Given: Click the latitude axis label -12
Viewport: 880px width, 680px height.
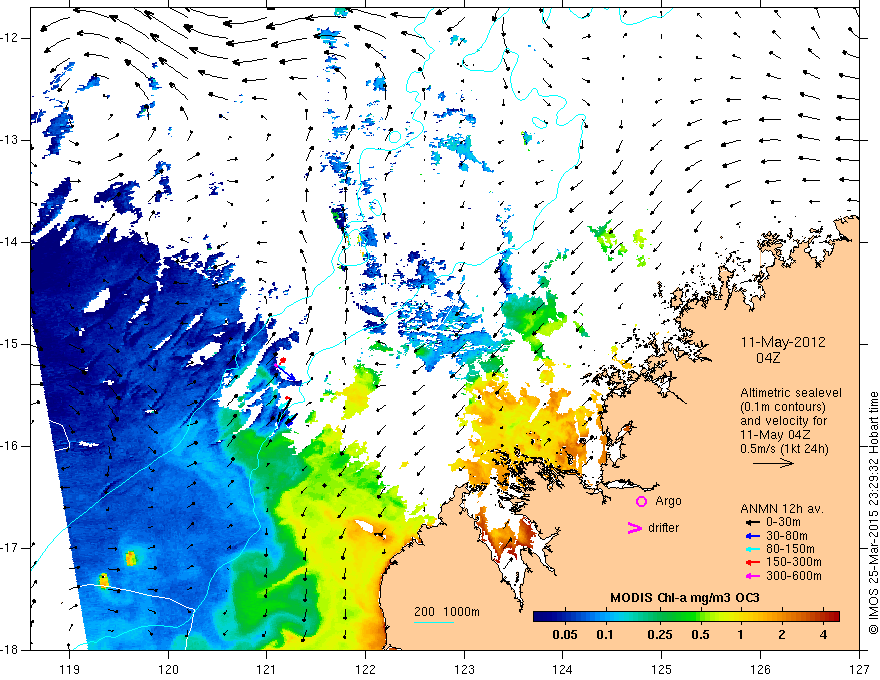Looking at the screenshot, I should 10,38.
